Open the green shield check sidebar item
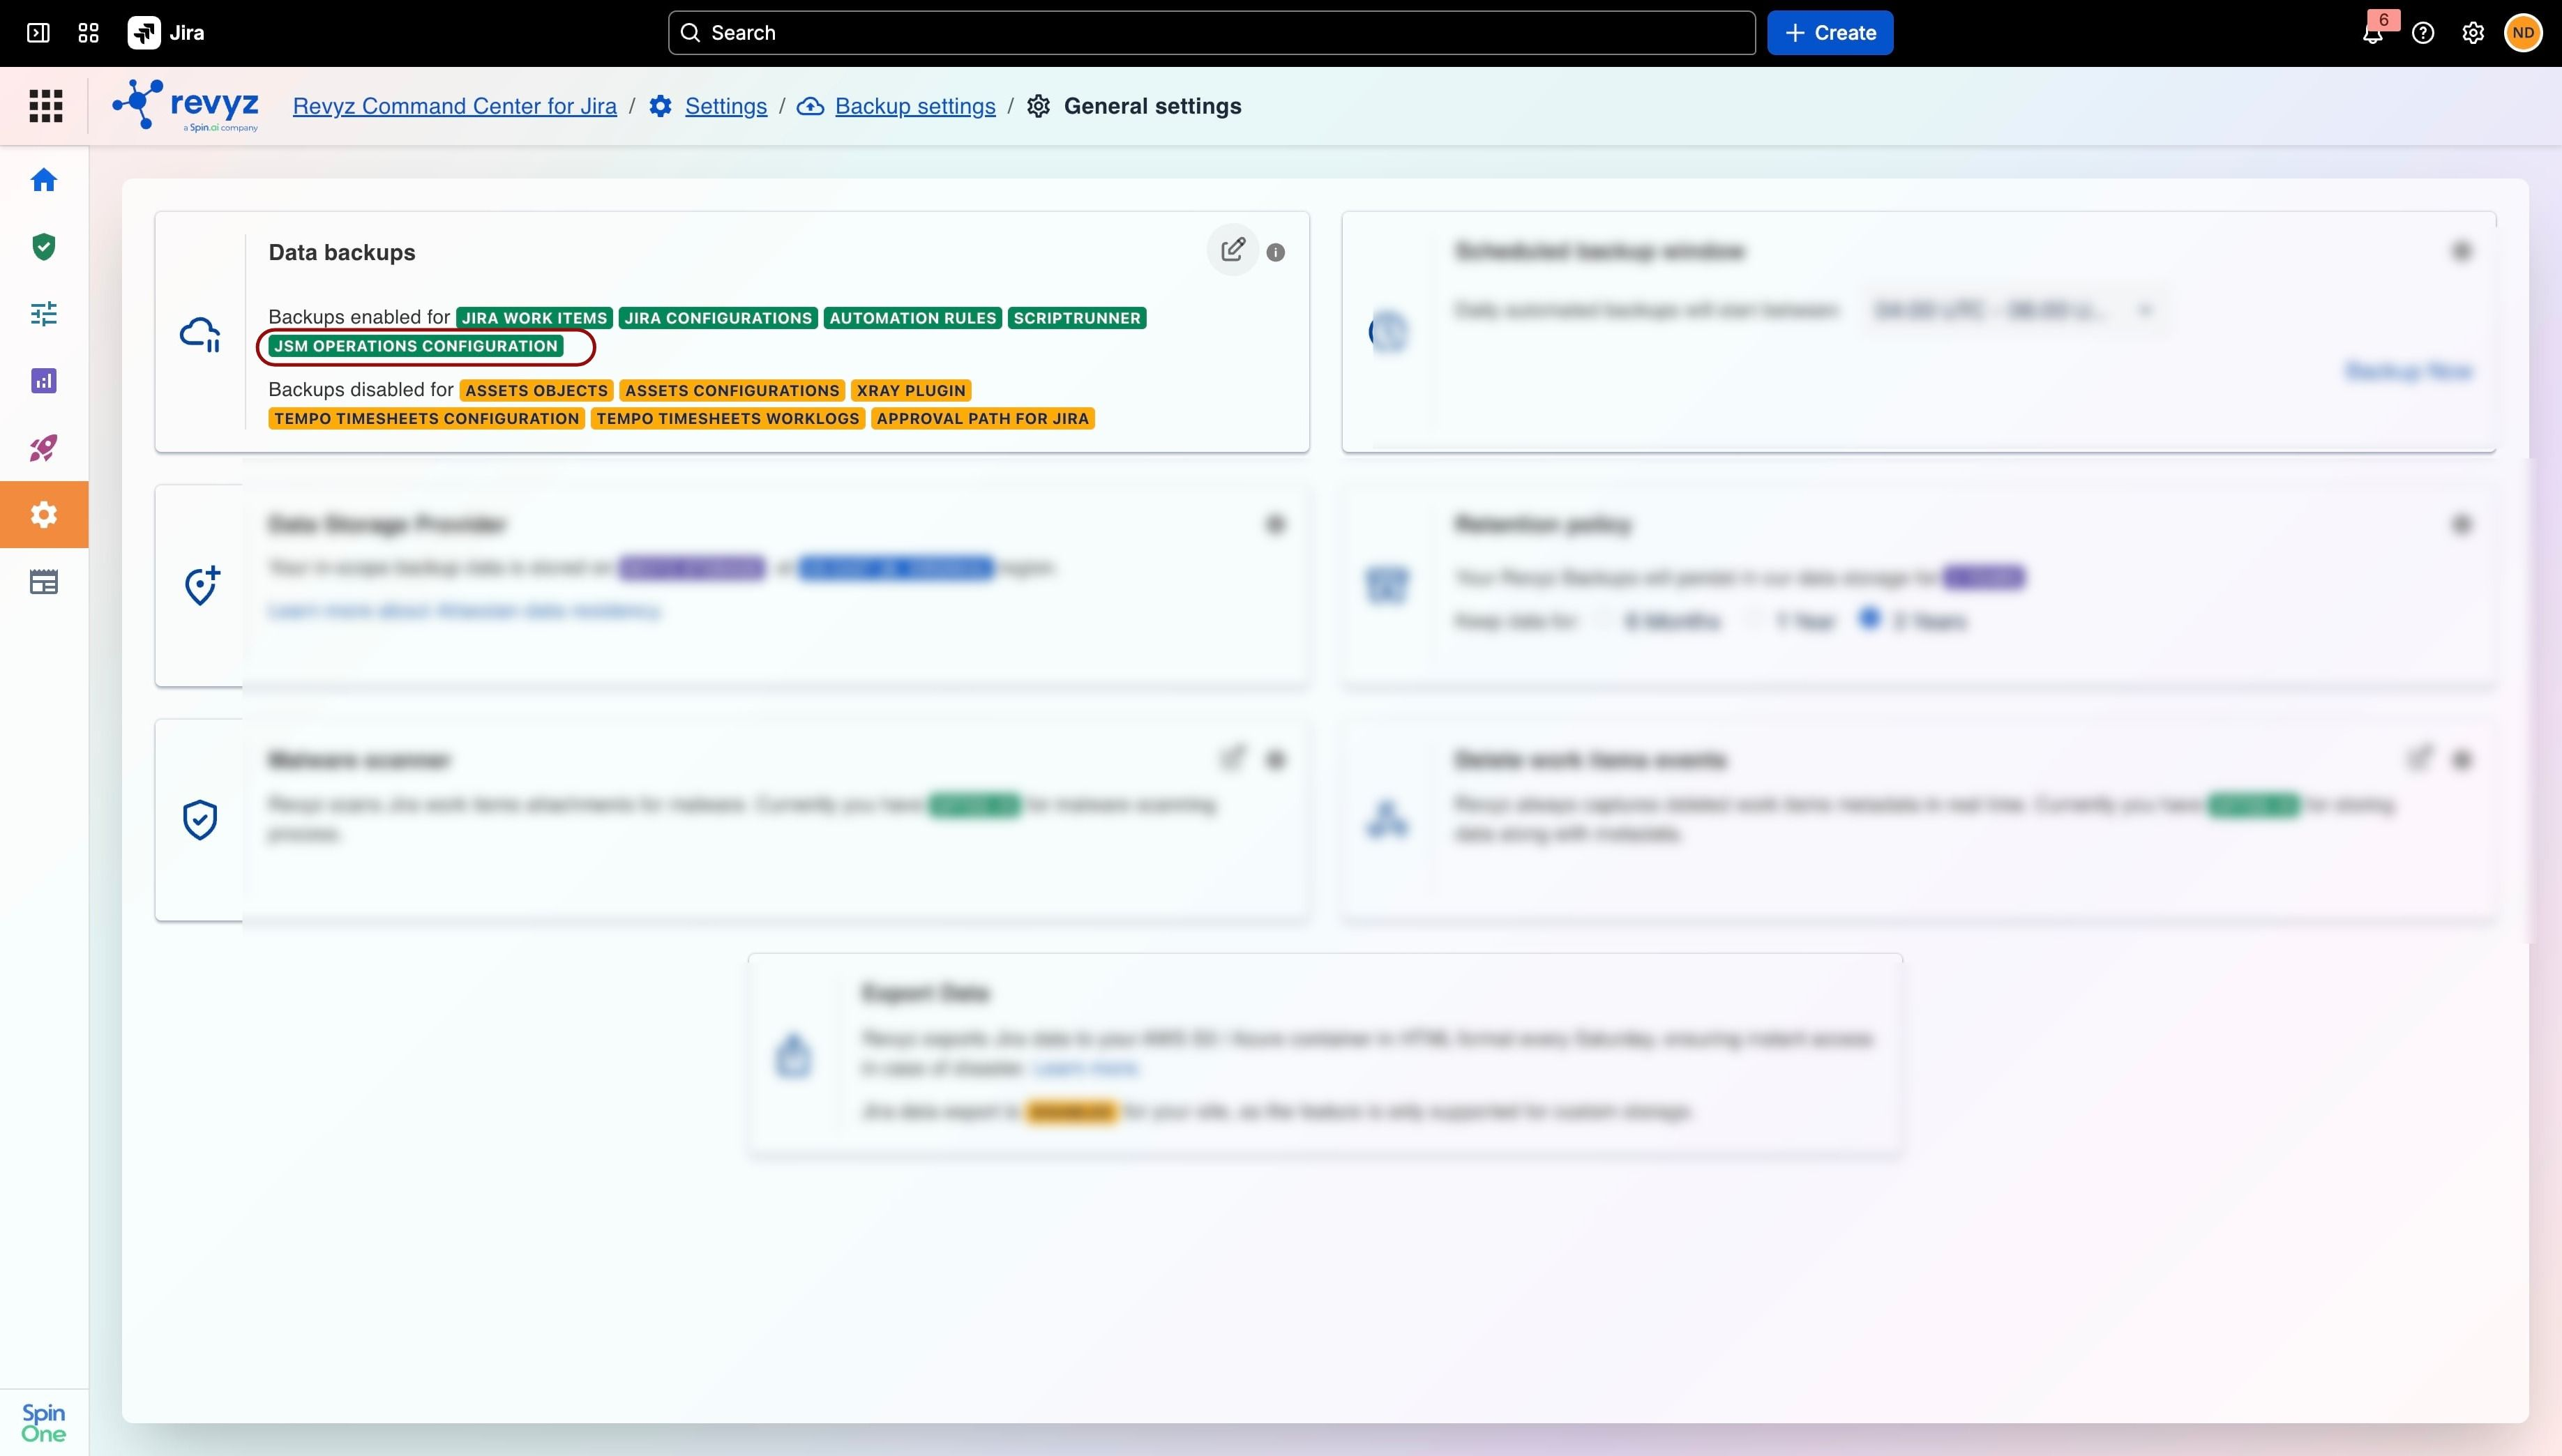 point(44,247)
